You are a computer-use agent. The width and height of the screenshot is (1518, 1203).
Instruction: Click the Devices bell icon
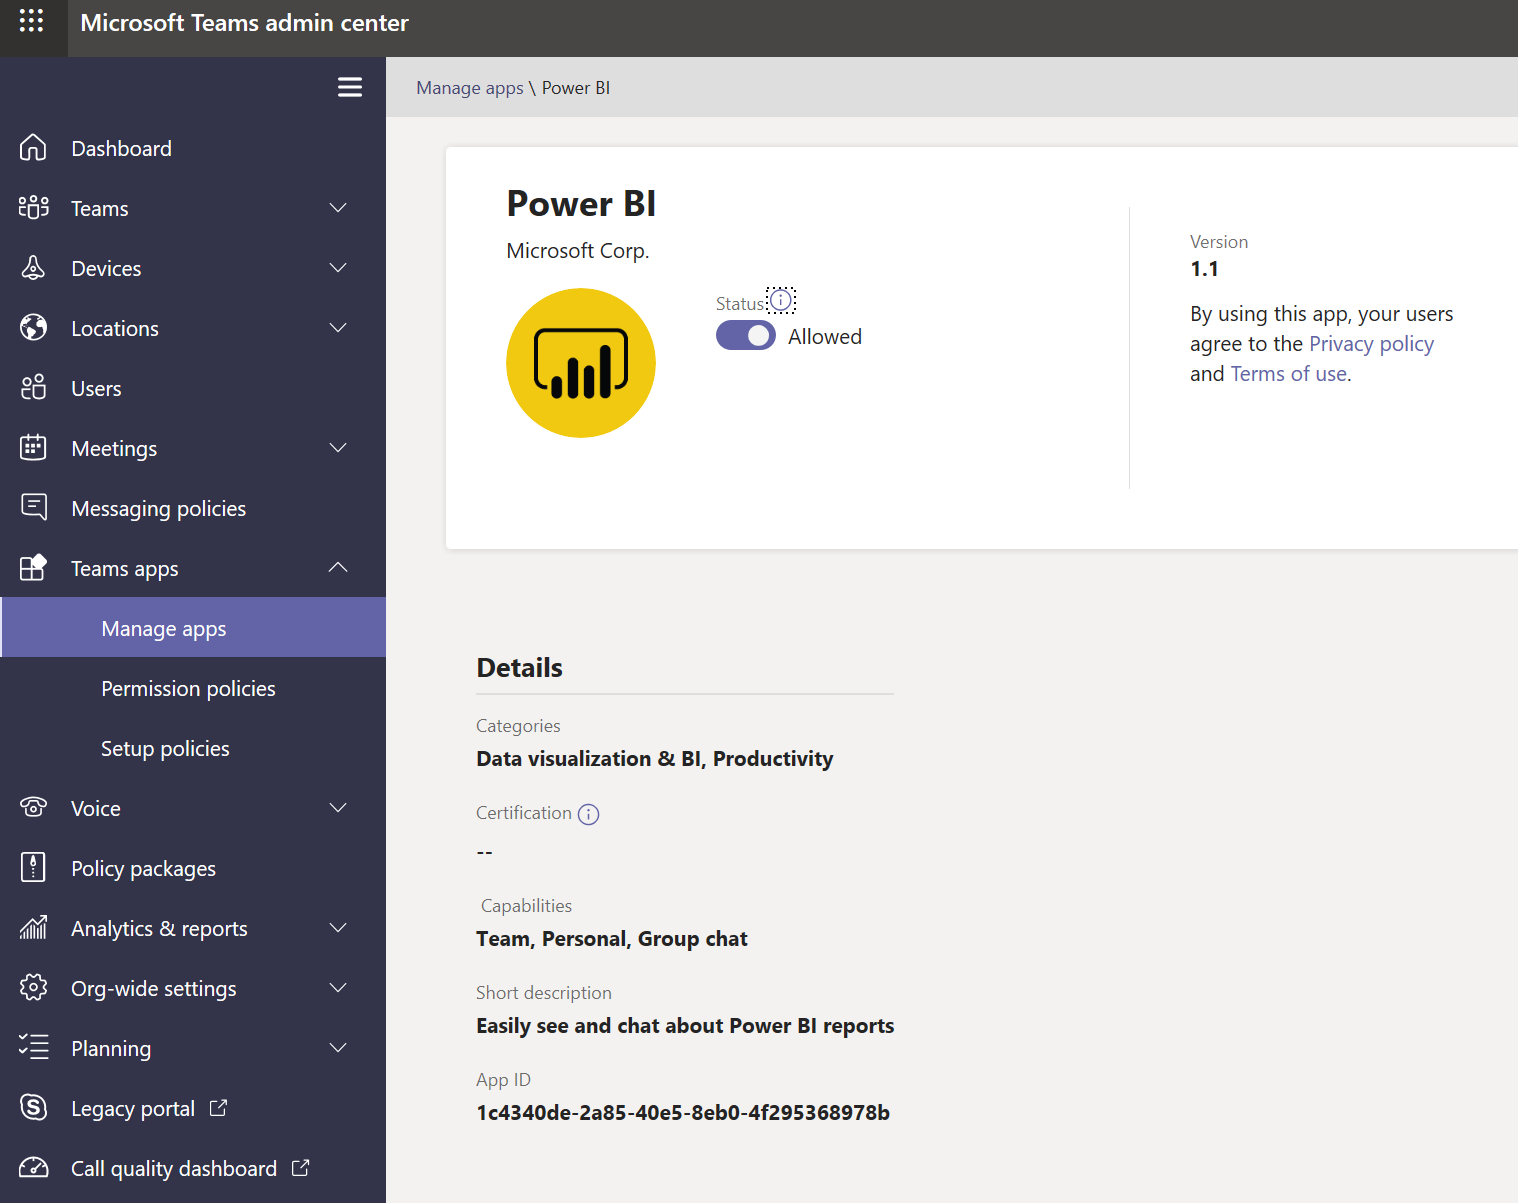click(x=33, y=268)
